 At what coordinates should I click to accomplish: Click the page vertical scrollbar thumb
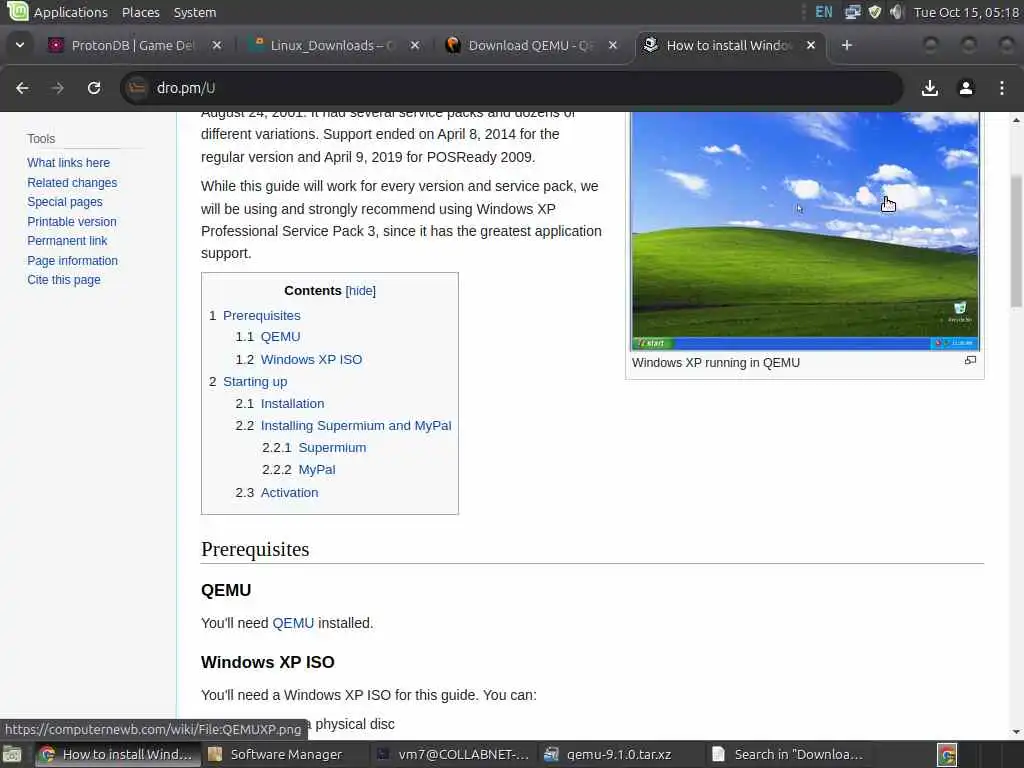point(1016,240)
